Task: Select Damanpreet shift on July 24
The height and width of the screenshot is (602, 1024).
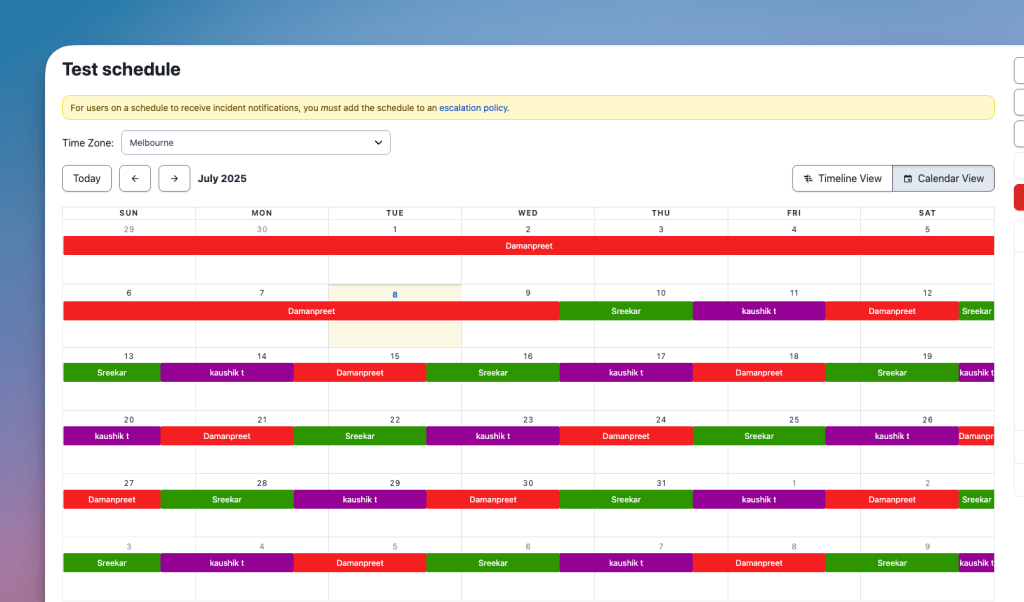Action: pyautogui.click(x=626, y=436)
